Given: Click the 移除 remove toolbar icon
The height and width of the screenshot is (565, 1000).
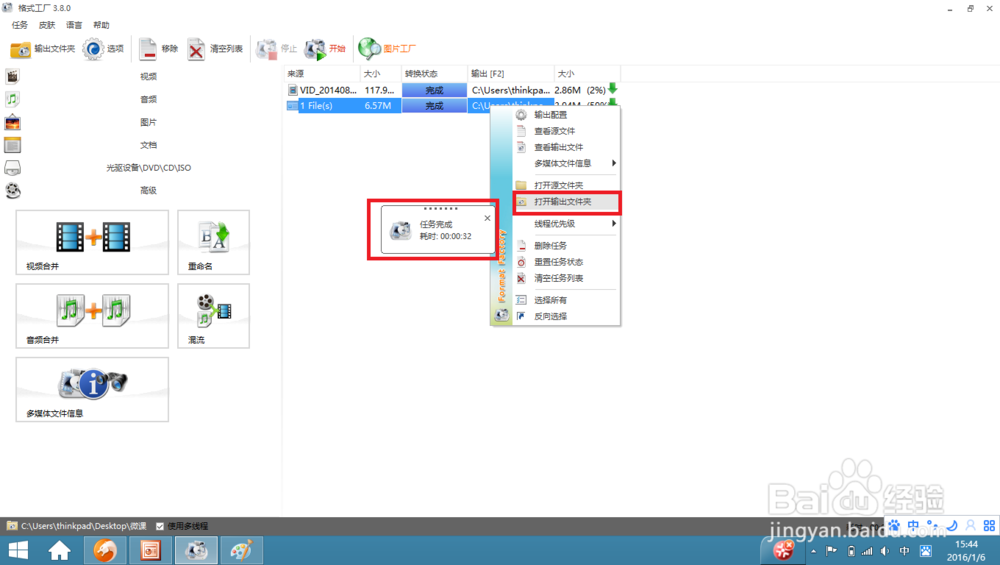Looking at the screenshot, I should click(x=159, y=48).
